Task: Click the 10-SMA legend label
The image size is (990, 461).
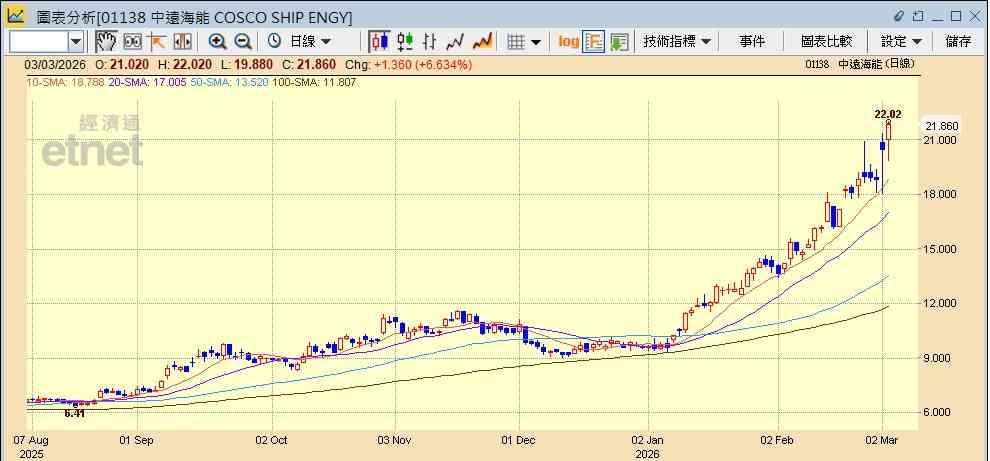Action: point(64,82)
